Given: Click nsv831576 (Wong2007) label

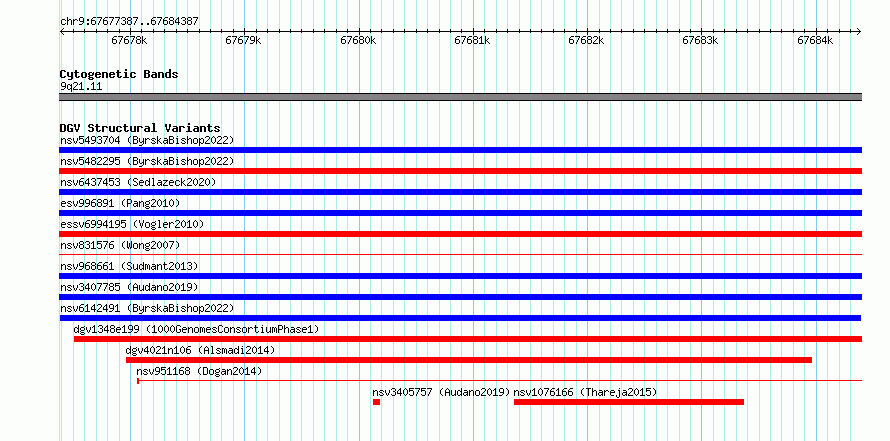Looking at the screenshot, I should pos(120,245).
